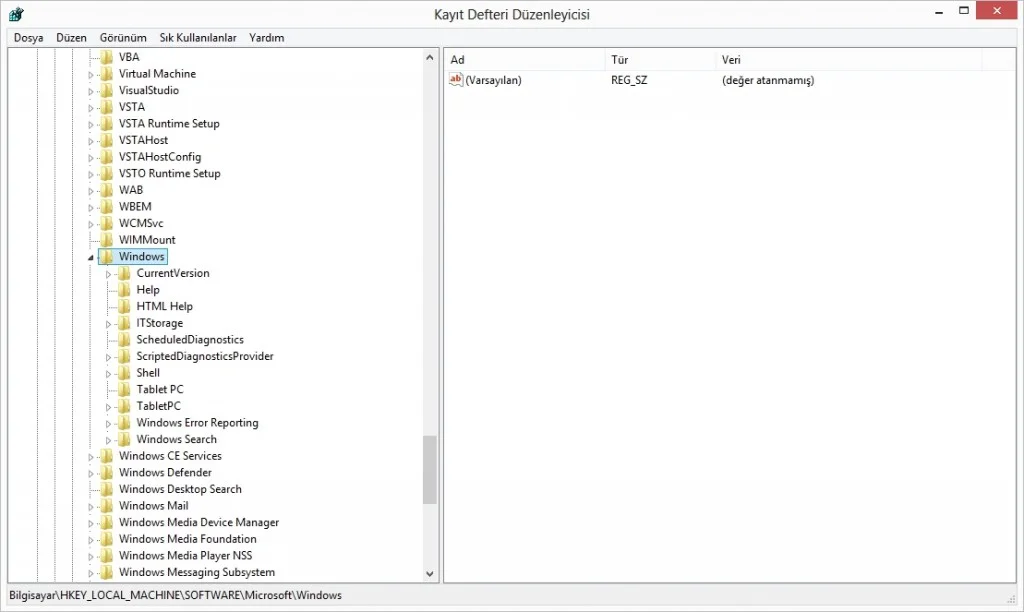This screenshot has height=612, width=1024.
Task: Open the Yardım menu
Action: [266, 38]
